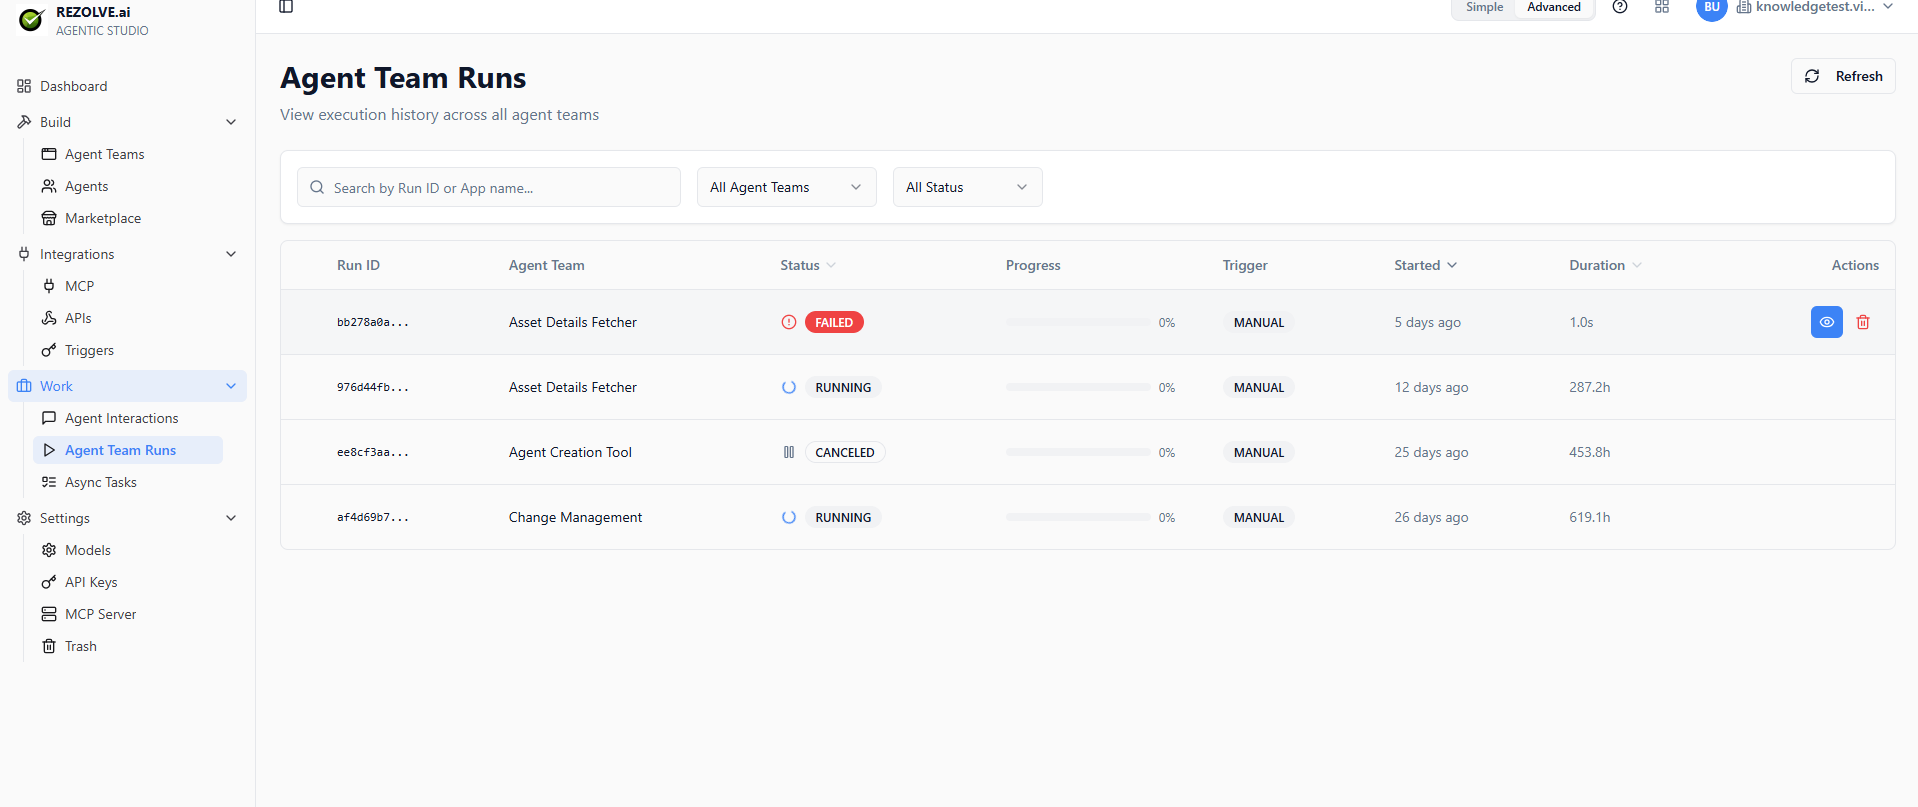Click the Triggers key icon
The width and height of the screenshot is (1918, 807).
pyautogui.click(x=49, y=350)
